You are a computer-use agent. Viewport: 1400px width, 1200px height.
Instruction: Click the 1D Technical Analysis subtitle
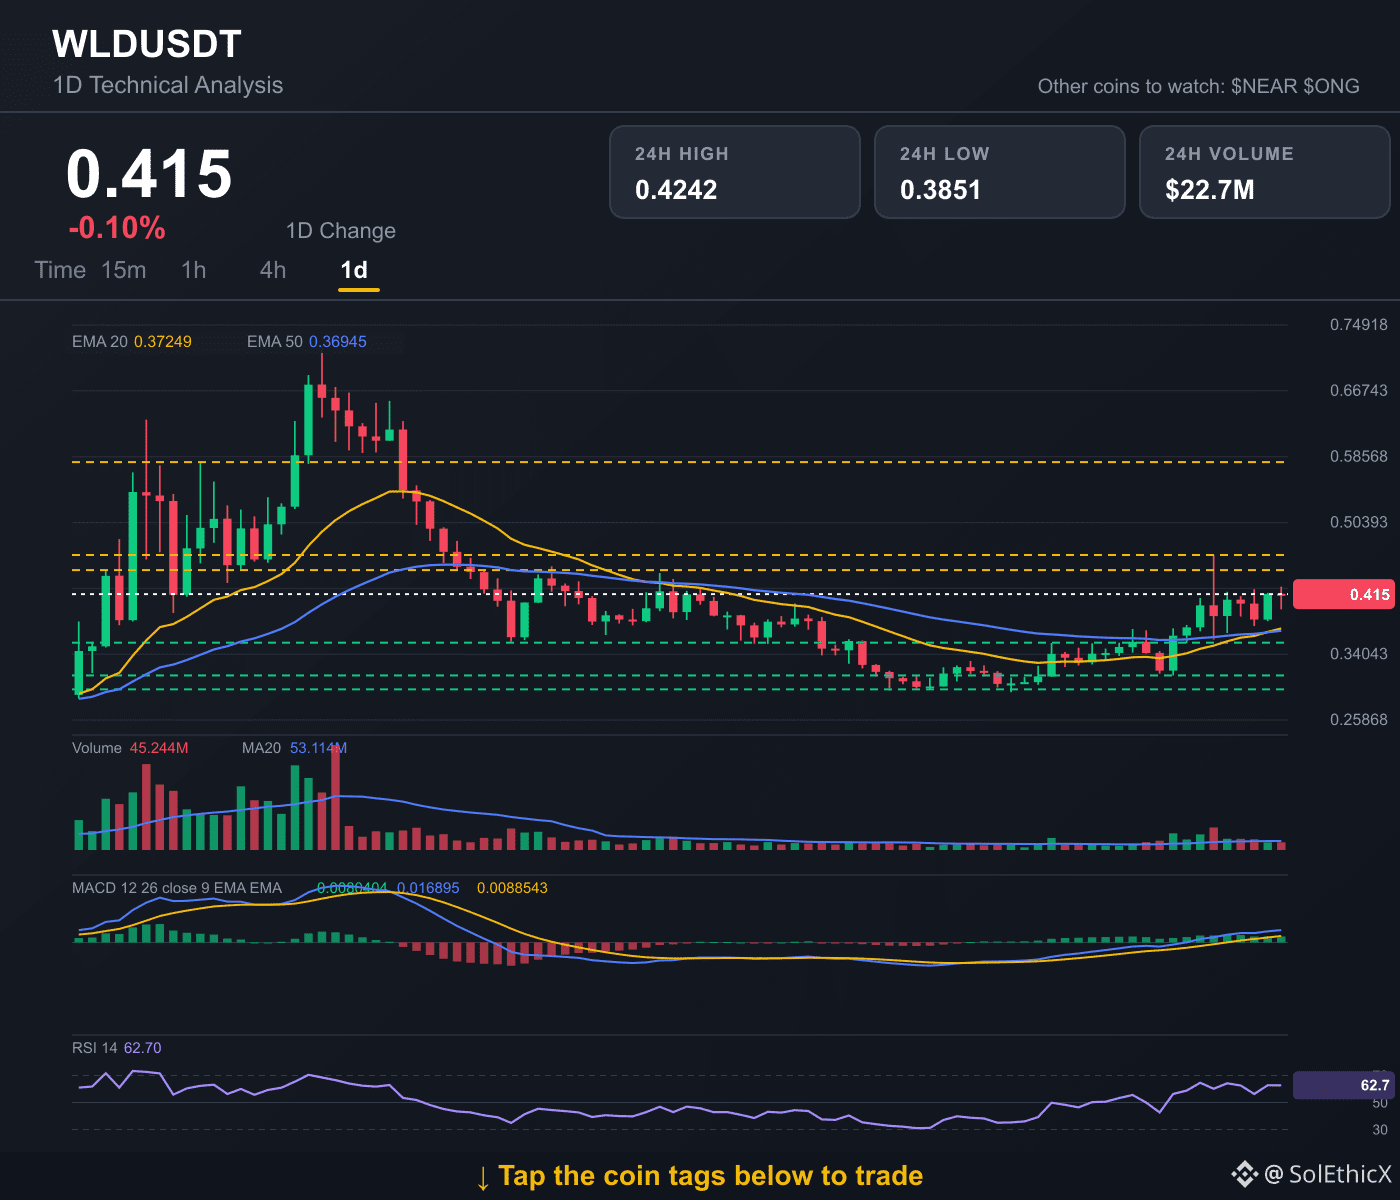[168, 85]
